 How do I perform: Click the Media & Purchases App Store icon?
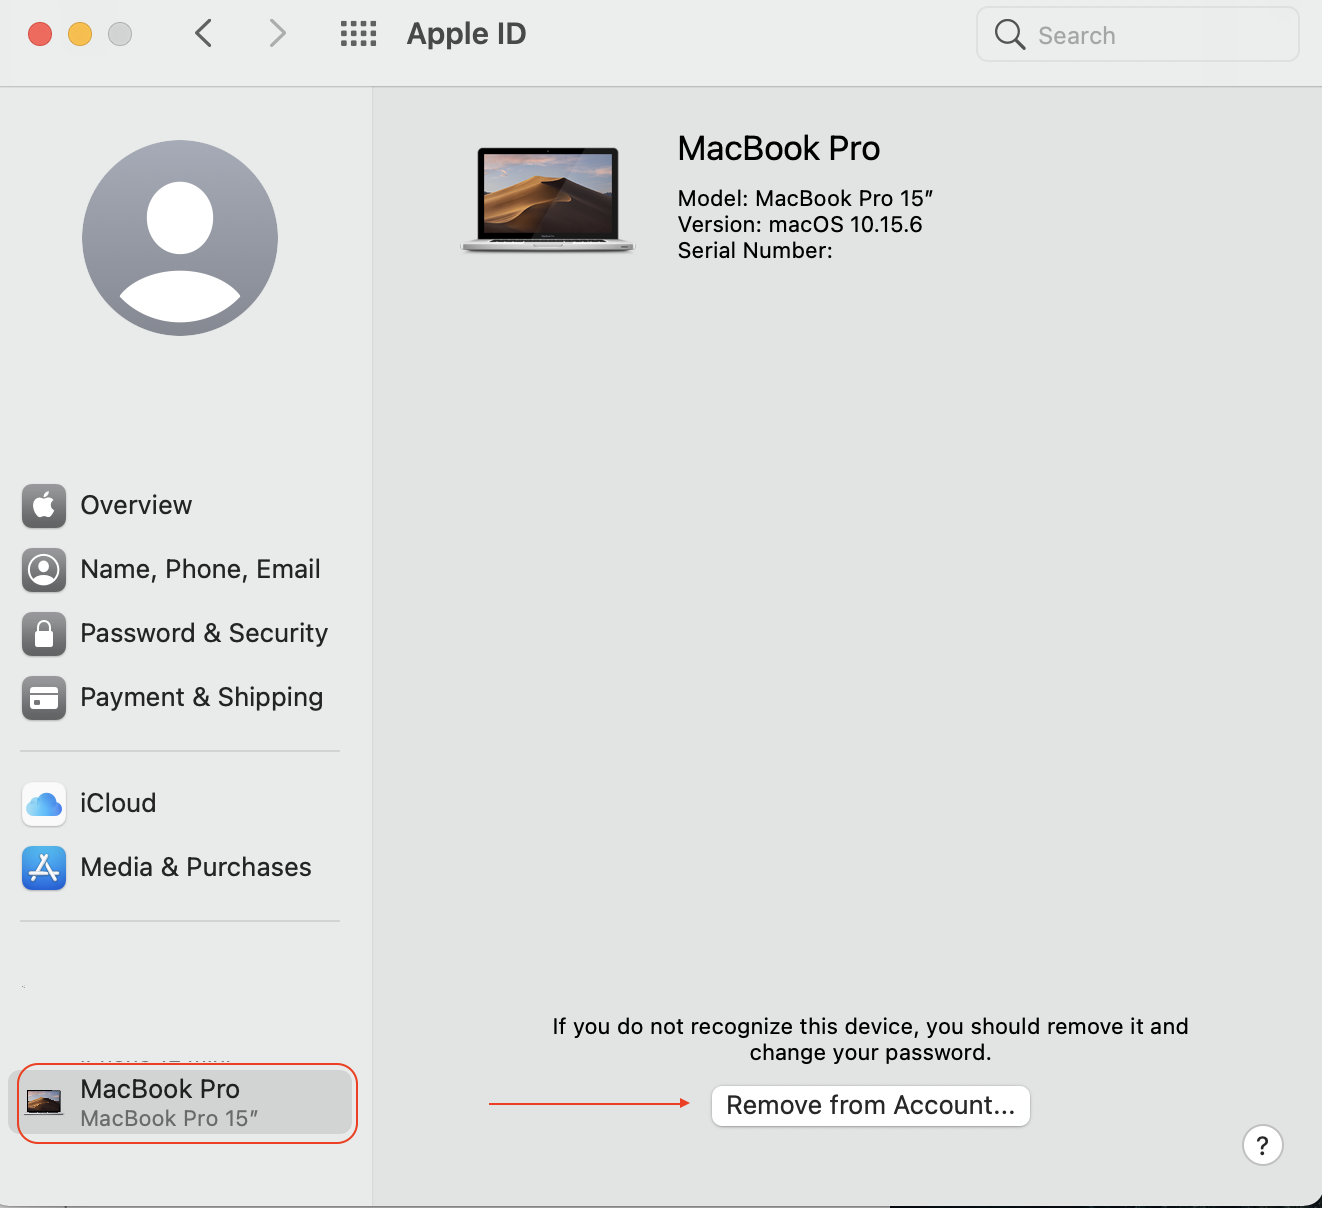pos(44,868)
